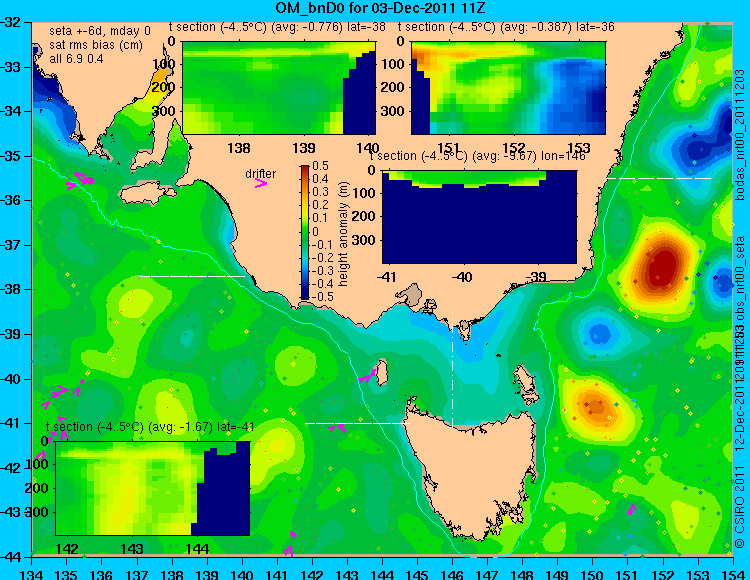Select the -0.2 tick on the colorbar

(322, 257)
